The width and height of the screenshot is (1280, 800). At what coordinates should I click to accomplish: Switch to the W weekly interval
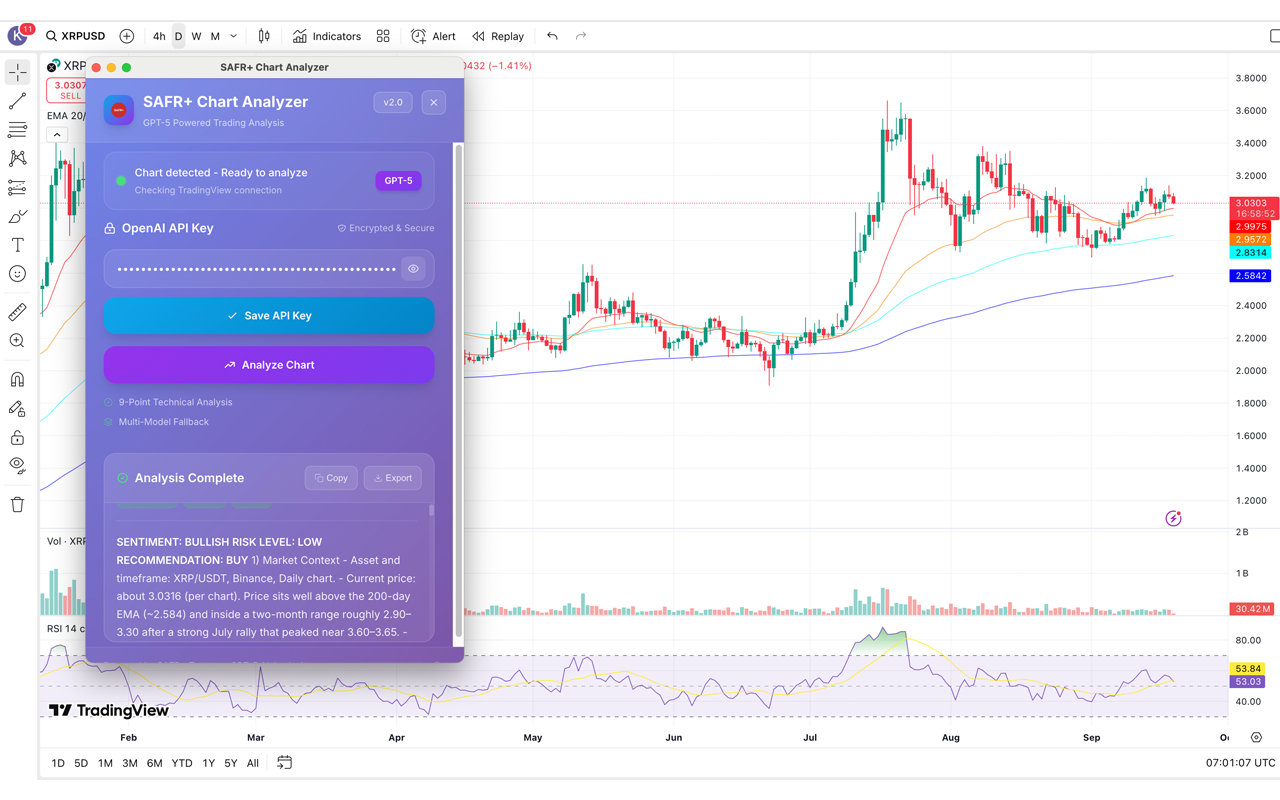coord(196,36)
